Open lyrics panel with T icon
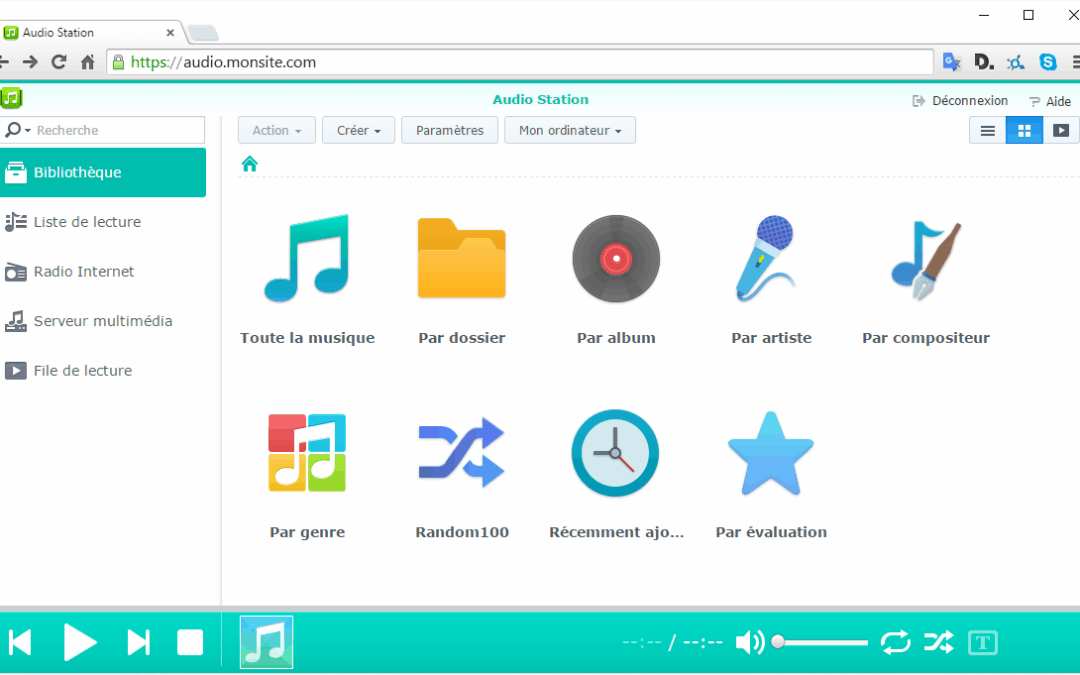This screenshot has width=1080, height=675. (x=982, y=643)
